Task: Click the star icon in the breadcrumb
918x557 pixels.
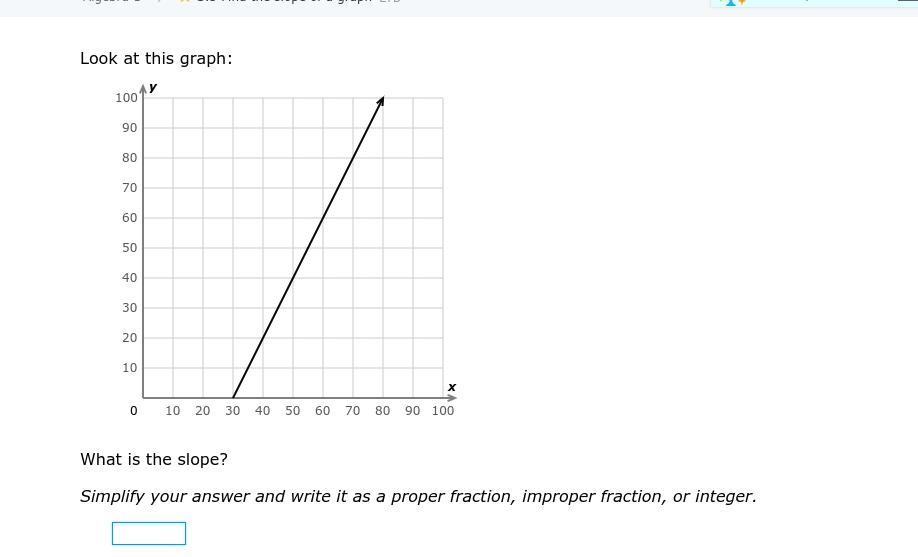Action: tap(184, 1)
